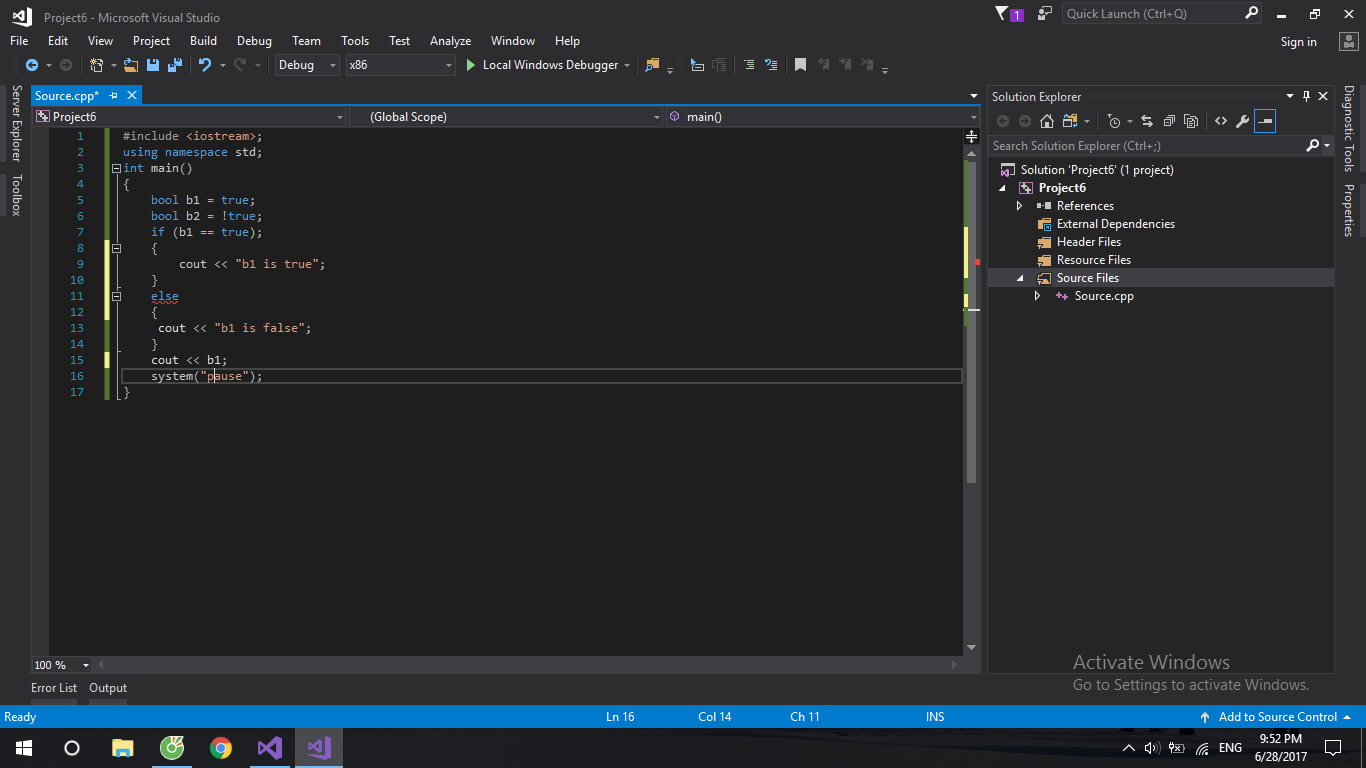Open Properties using the wrench icon
This screenshot has height=768, width=1366.
coord(1243,121)
